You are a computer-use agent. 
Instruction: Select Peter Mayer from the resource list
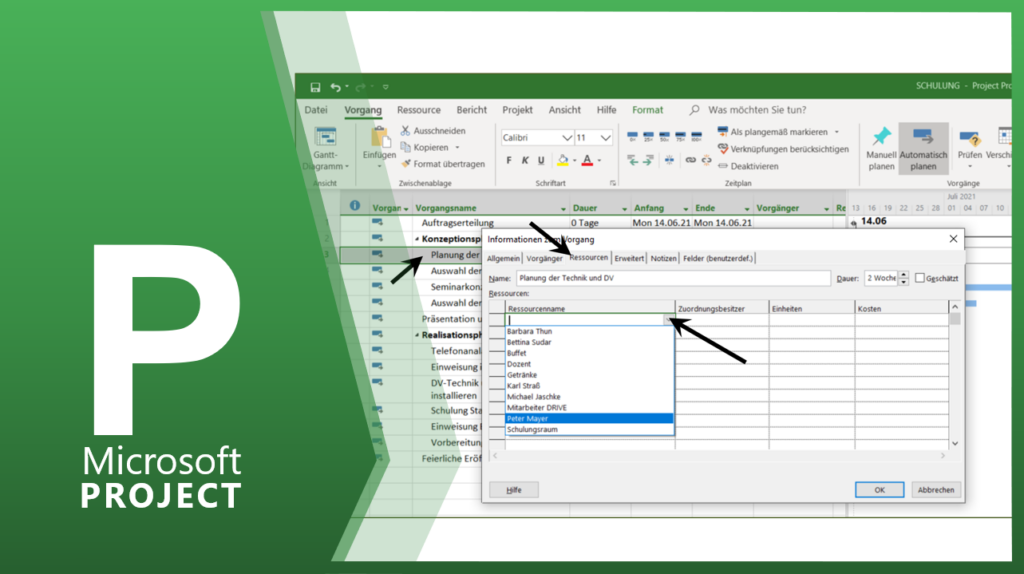click(590, 419)
